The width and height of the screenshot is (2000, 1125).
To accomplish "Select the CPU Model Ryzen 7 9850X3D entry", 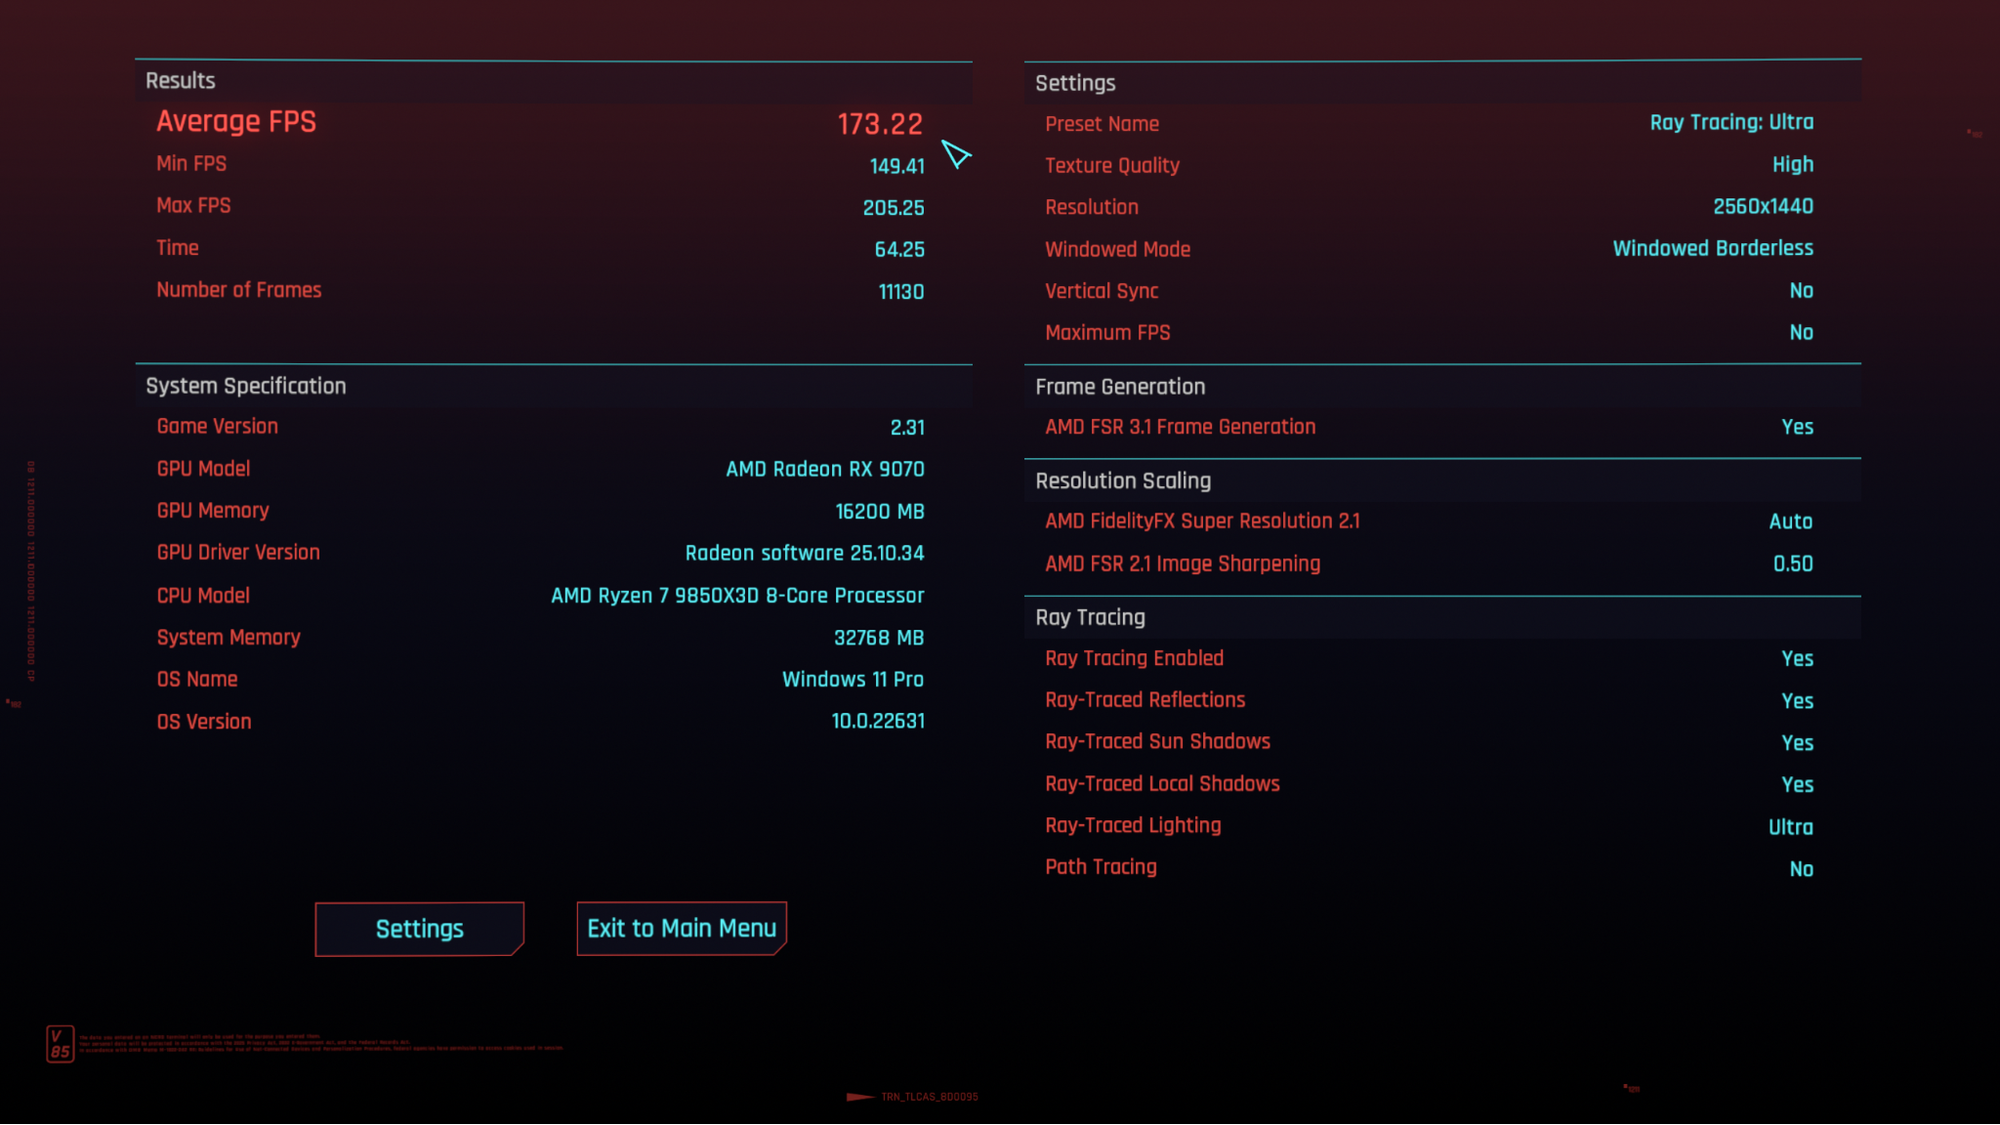I will 737,596.
